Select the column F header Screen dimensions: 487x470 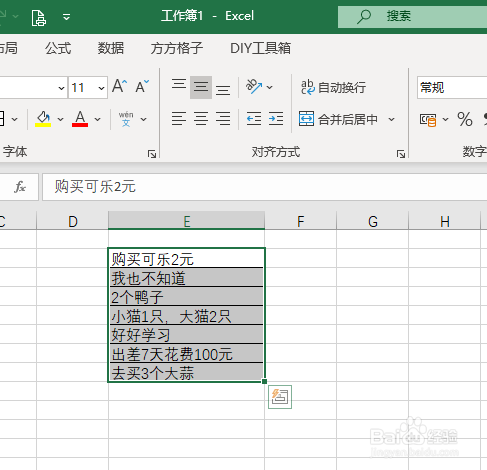tap(301, 221)
